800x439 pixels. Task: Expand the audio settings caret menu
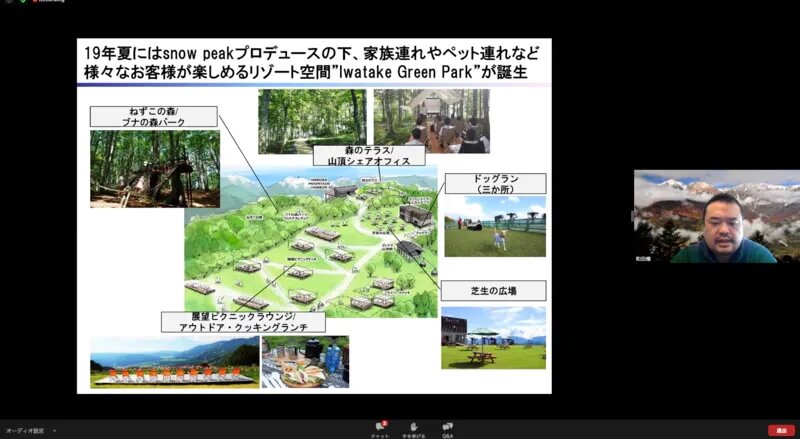coord(54,431)
